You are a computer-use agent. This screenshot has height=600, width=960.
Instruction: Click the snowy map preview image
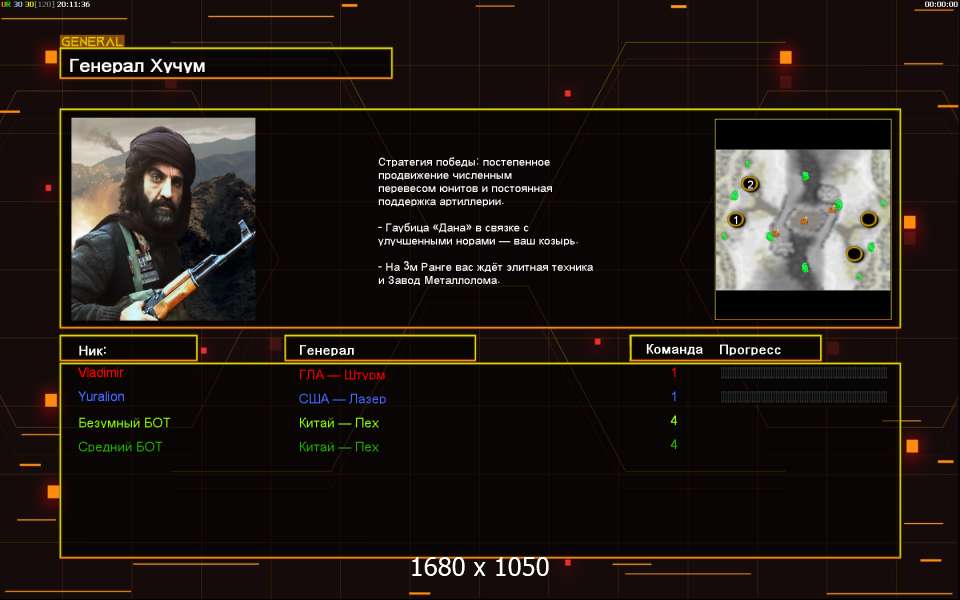click(x=803, y=220)
